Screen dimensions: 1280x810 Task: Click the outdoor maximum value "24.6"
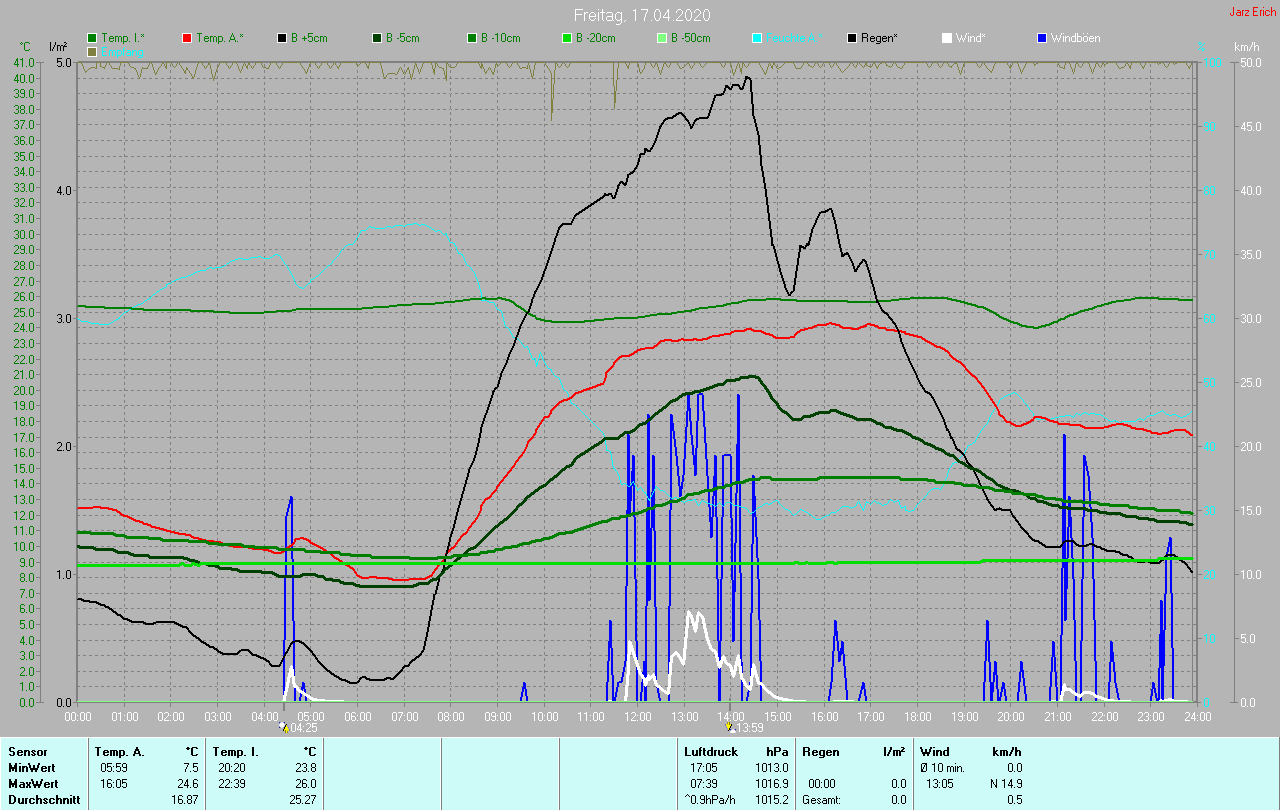pos(188,783)
